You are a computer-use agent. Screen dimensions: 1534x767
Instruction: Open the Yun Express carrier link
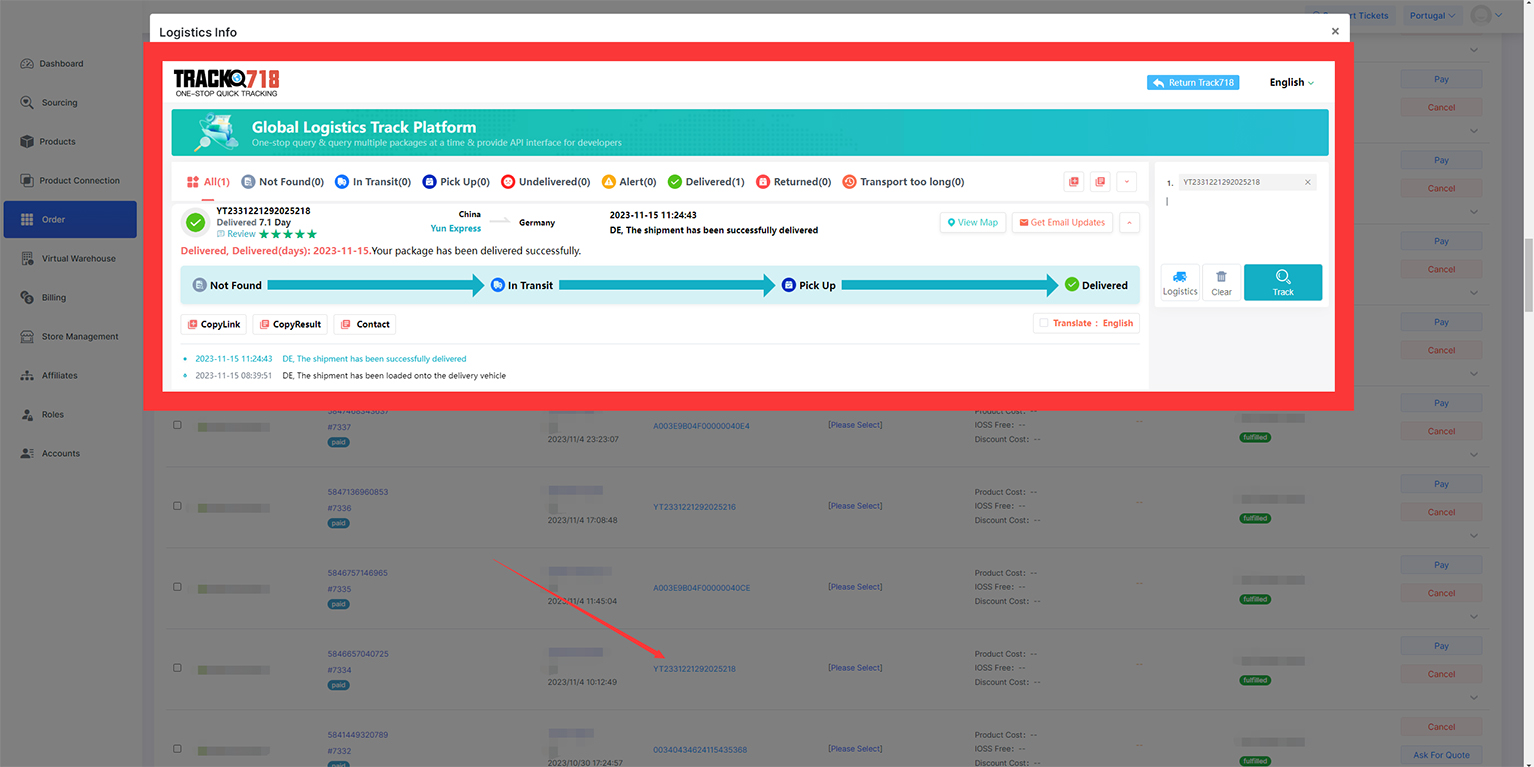455,229
